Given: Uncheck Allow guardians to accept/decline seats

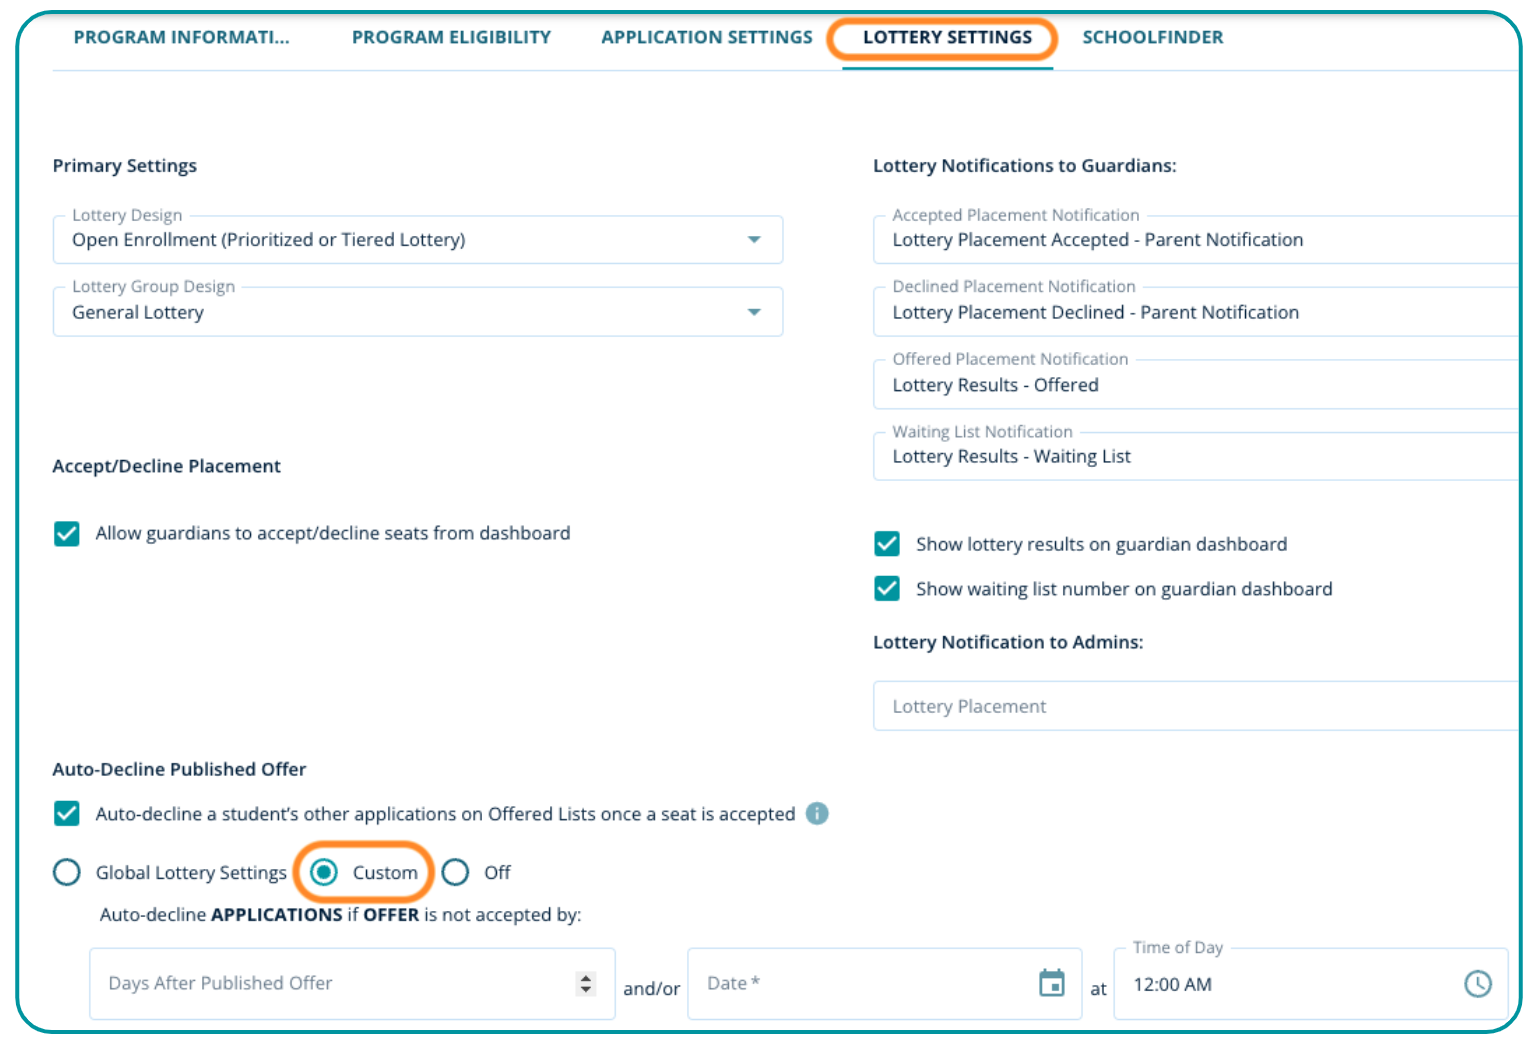Looking at the screenshot, I should click(x=67, y=534).
